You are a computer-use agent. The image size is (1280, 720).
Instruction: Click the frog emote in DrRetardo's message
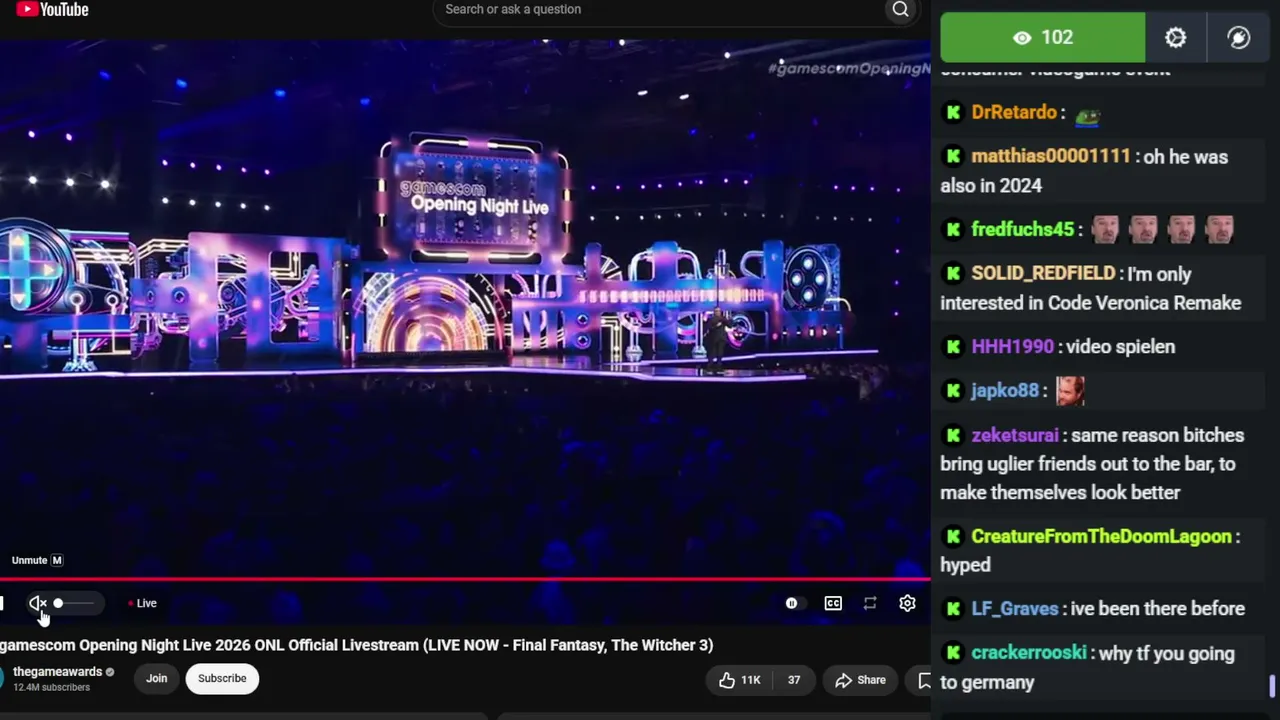[1087, 116]
